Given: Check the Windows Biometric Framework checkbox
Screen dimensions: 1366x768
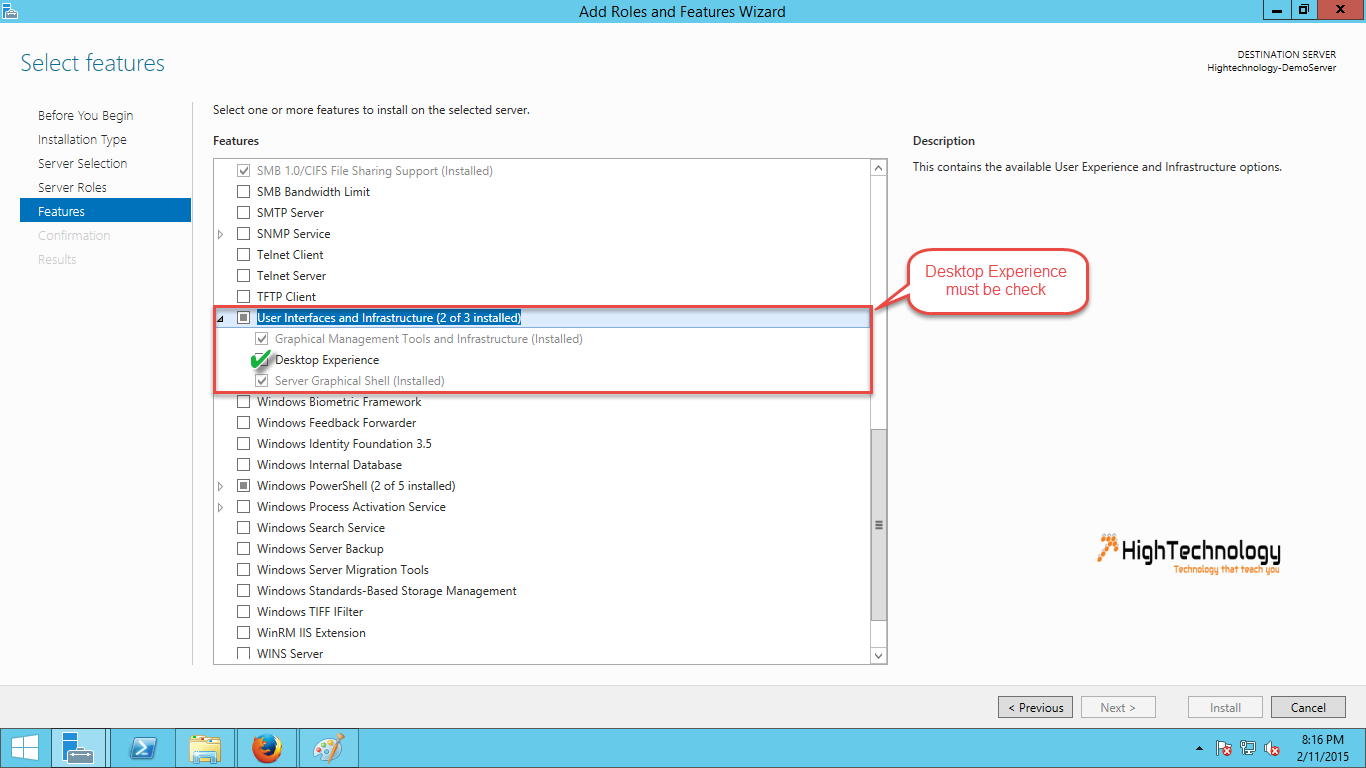Looking at the screenshot, I should pos(243,402).
